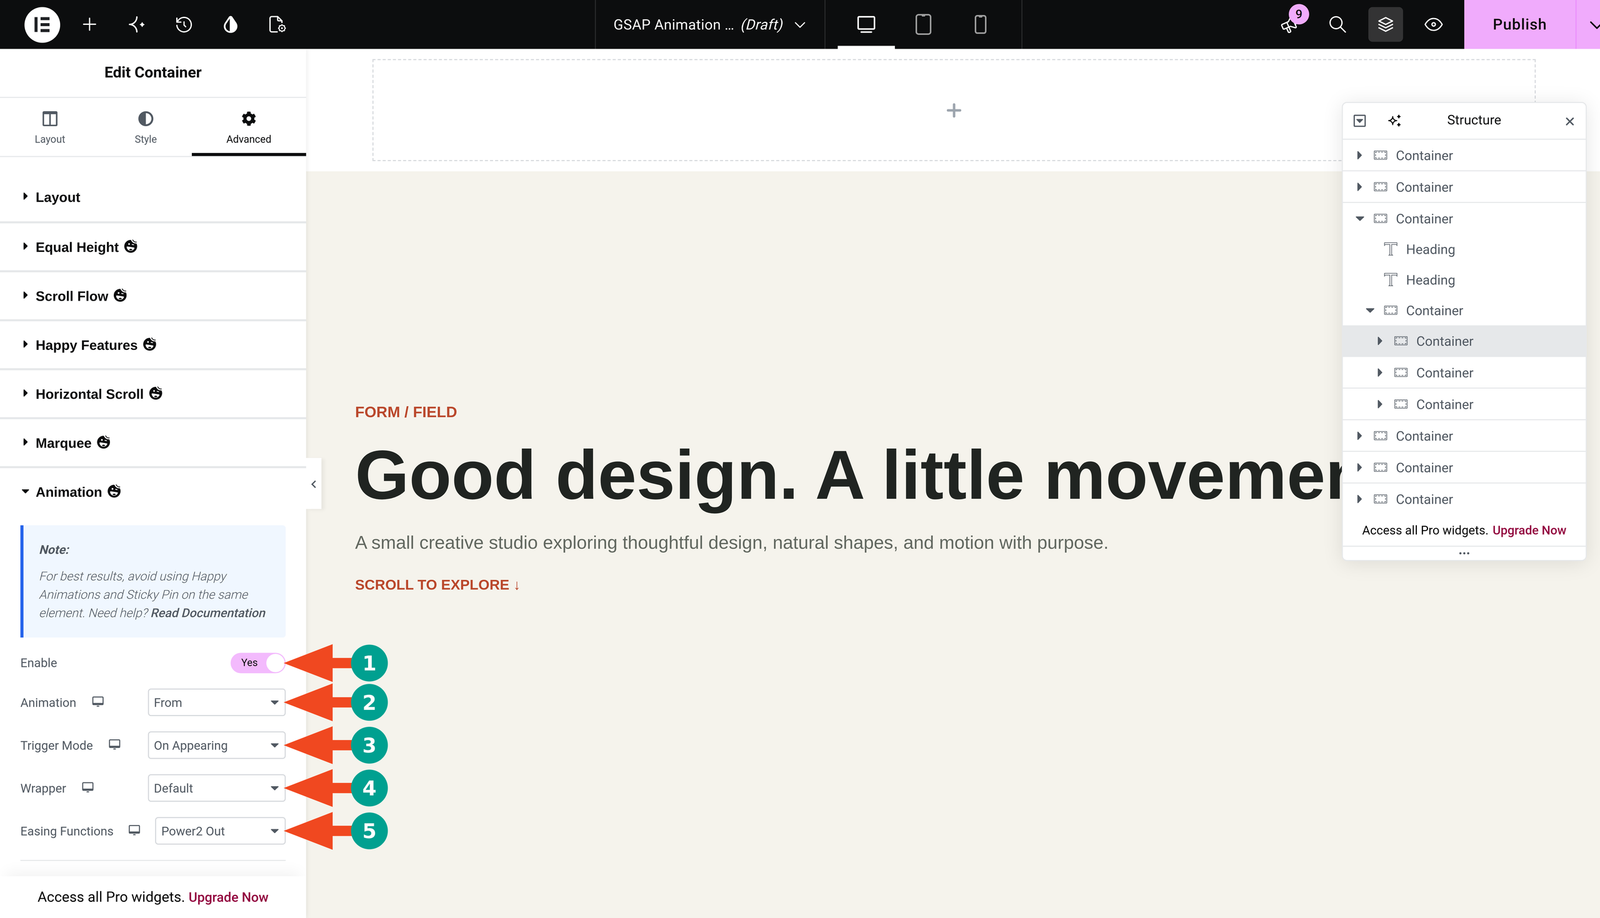Collapse the Animation section
1600x918 pixels.
(x=153, y=492)
